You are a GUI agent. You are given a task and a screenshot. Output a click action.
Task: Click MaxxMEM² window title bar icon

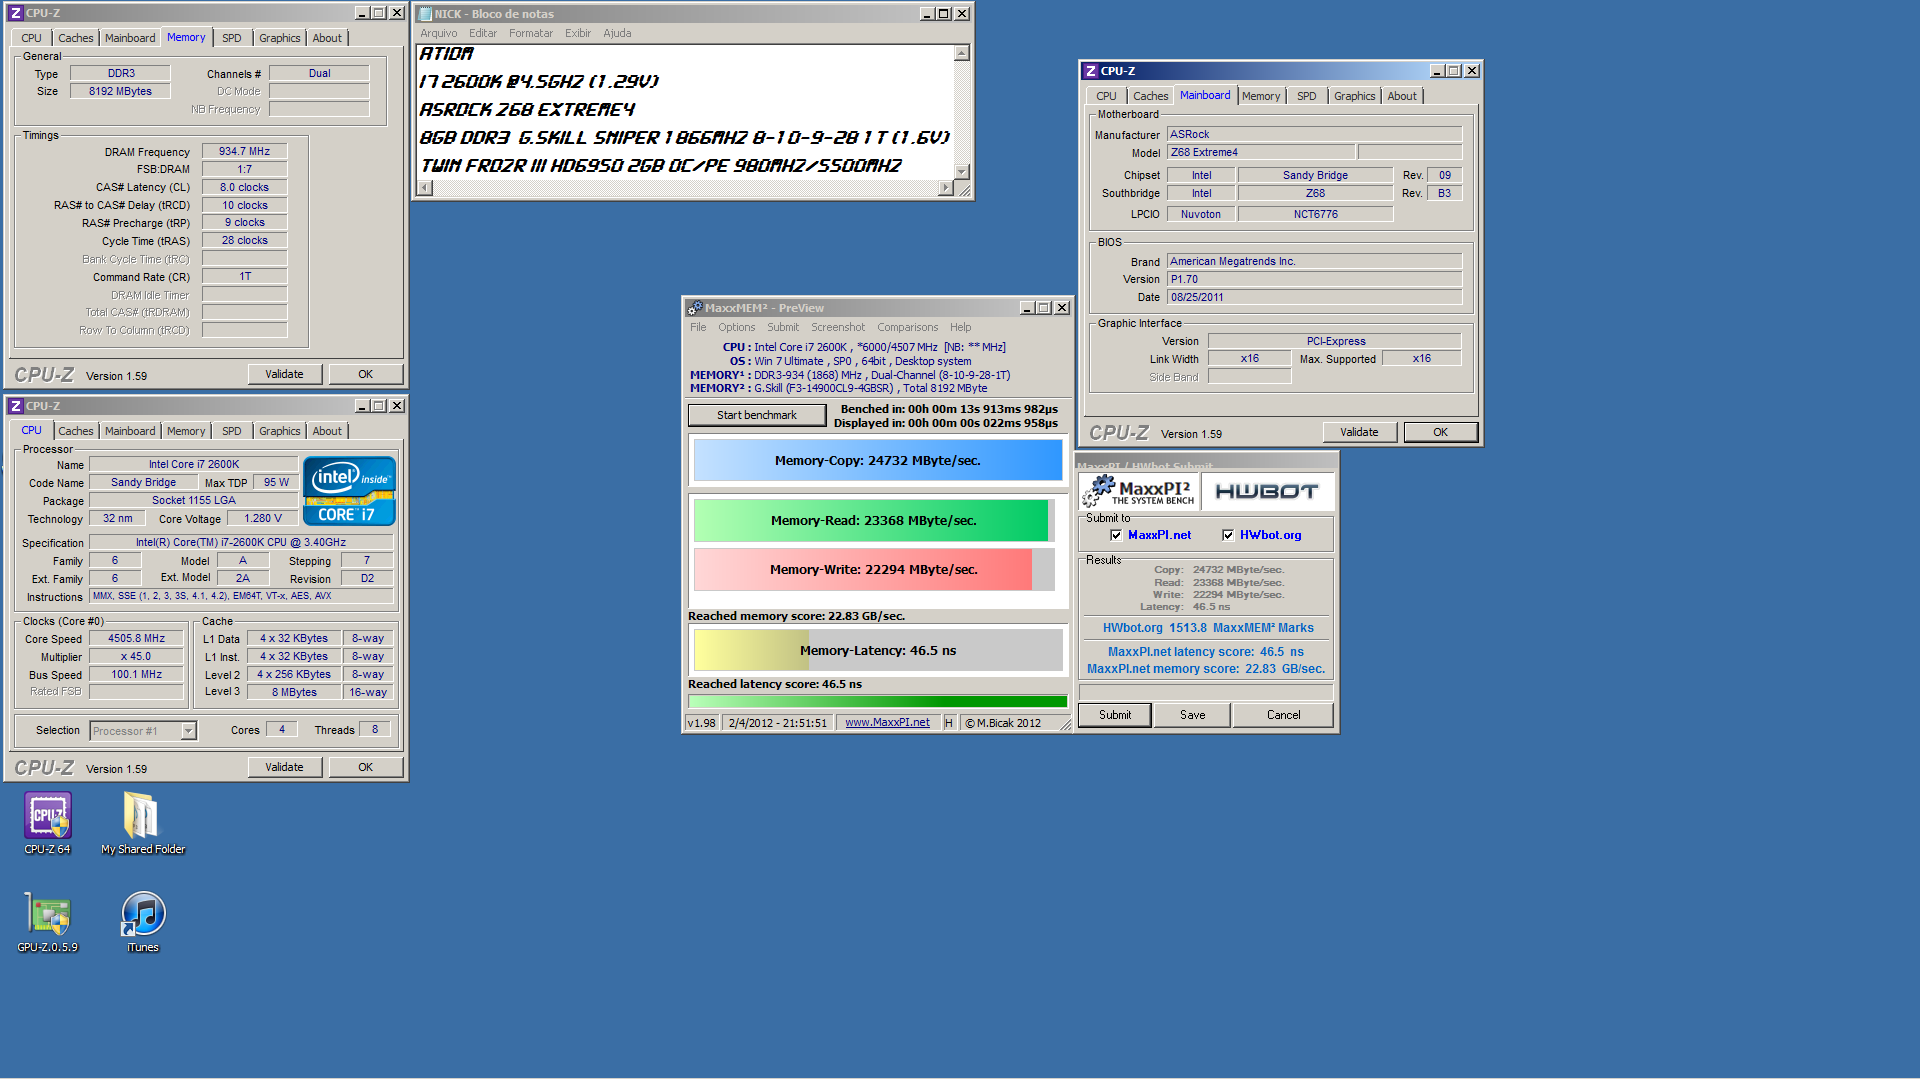695,308
